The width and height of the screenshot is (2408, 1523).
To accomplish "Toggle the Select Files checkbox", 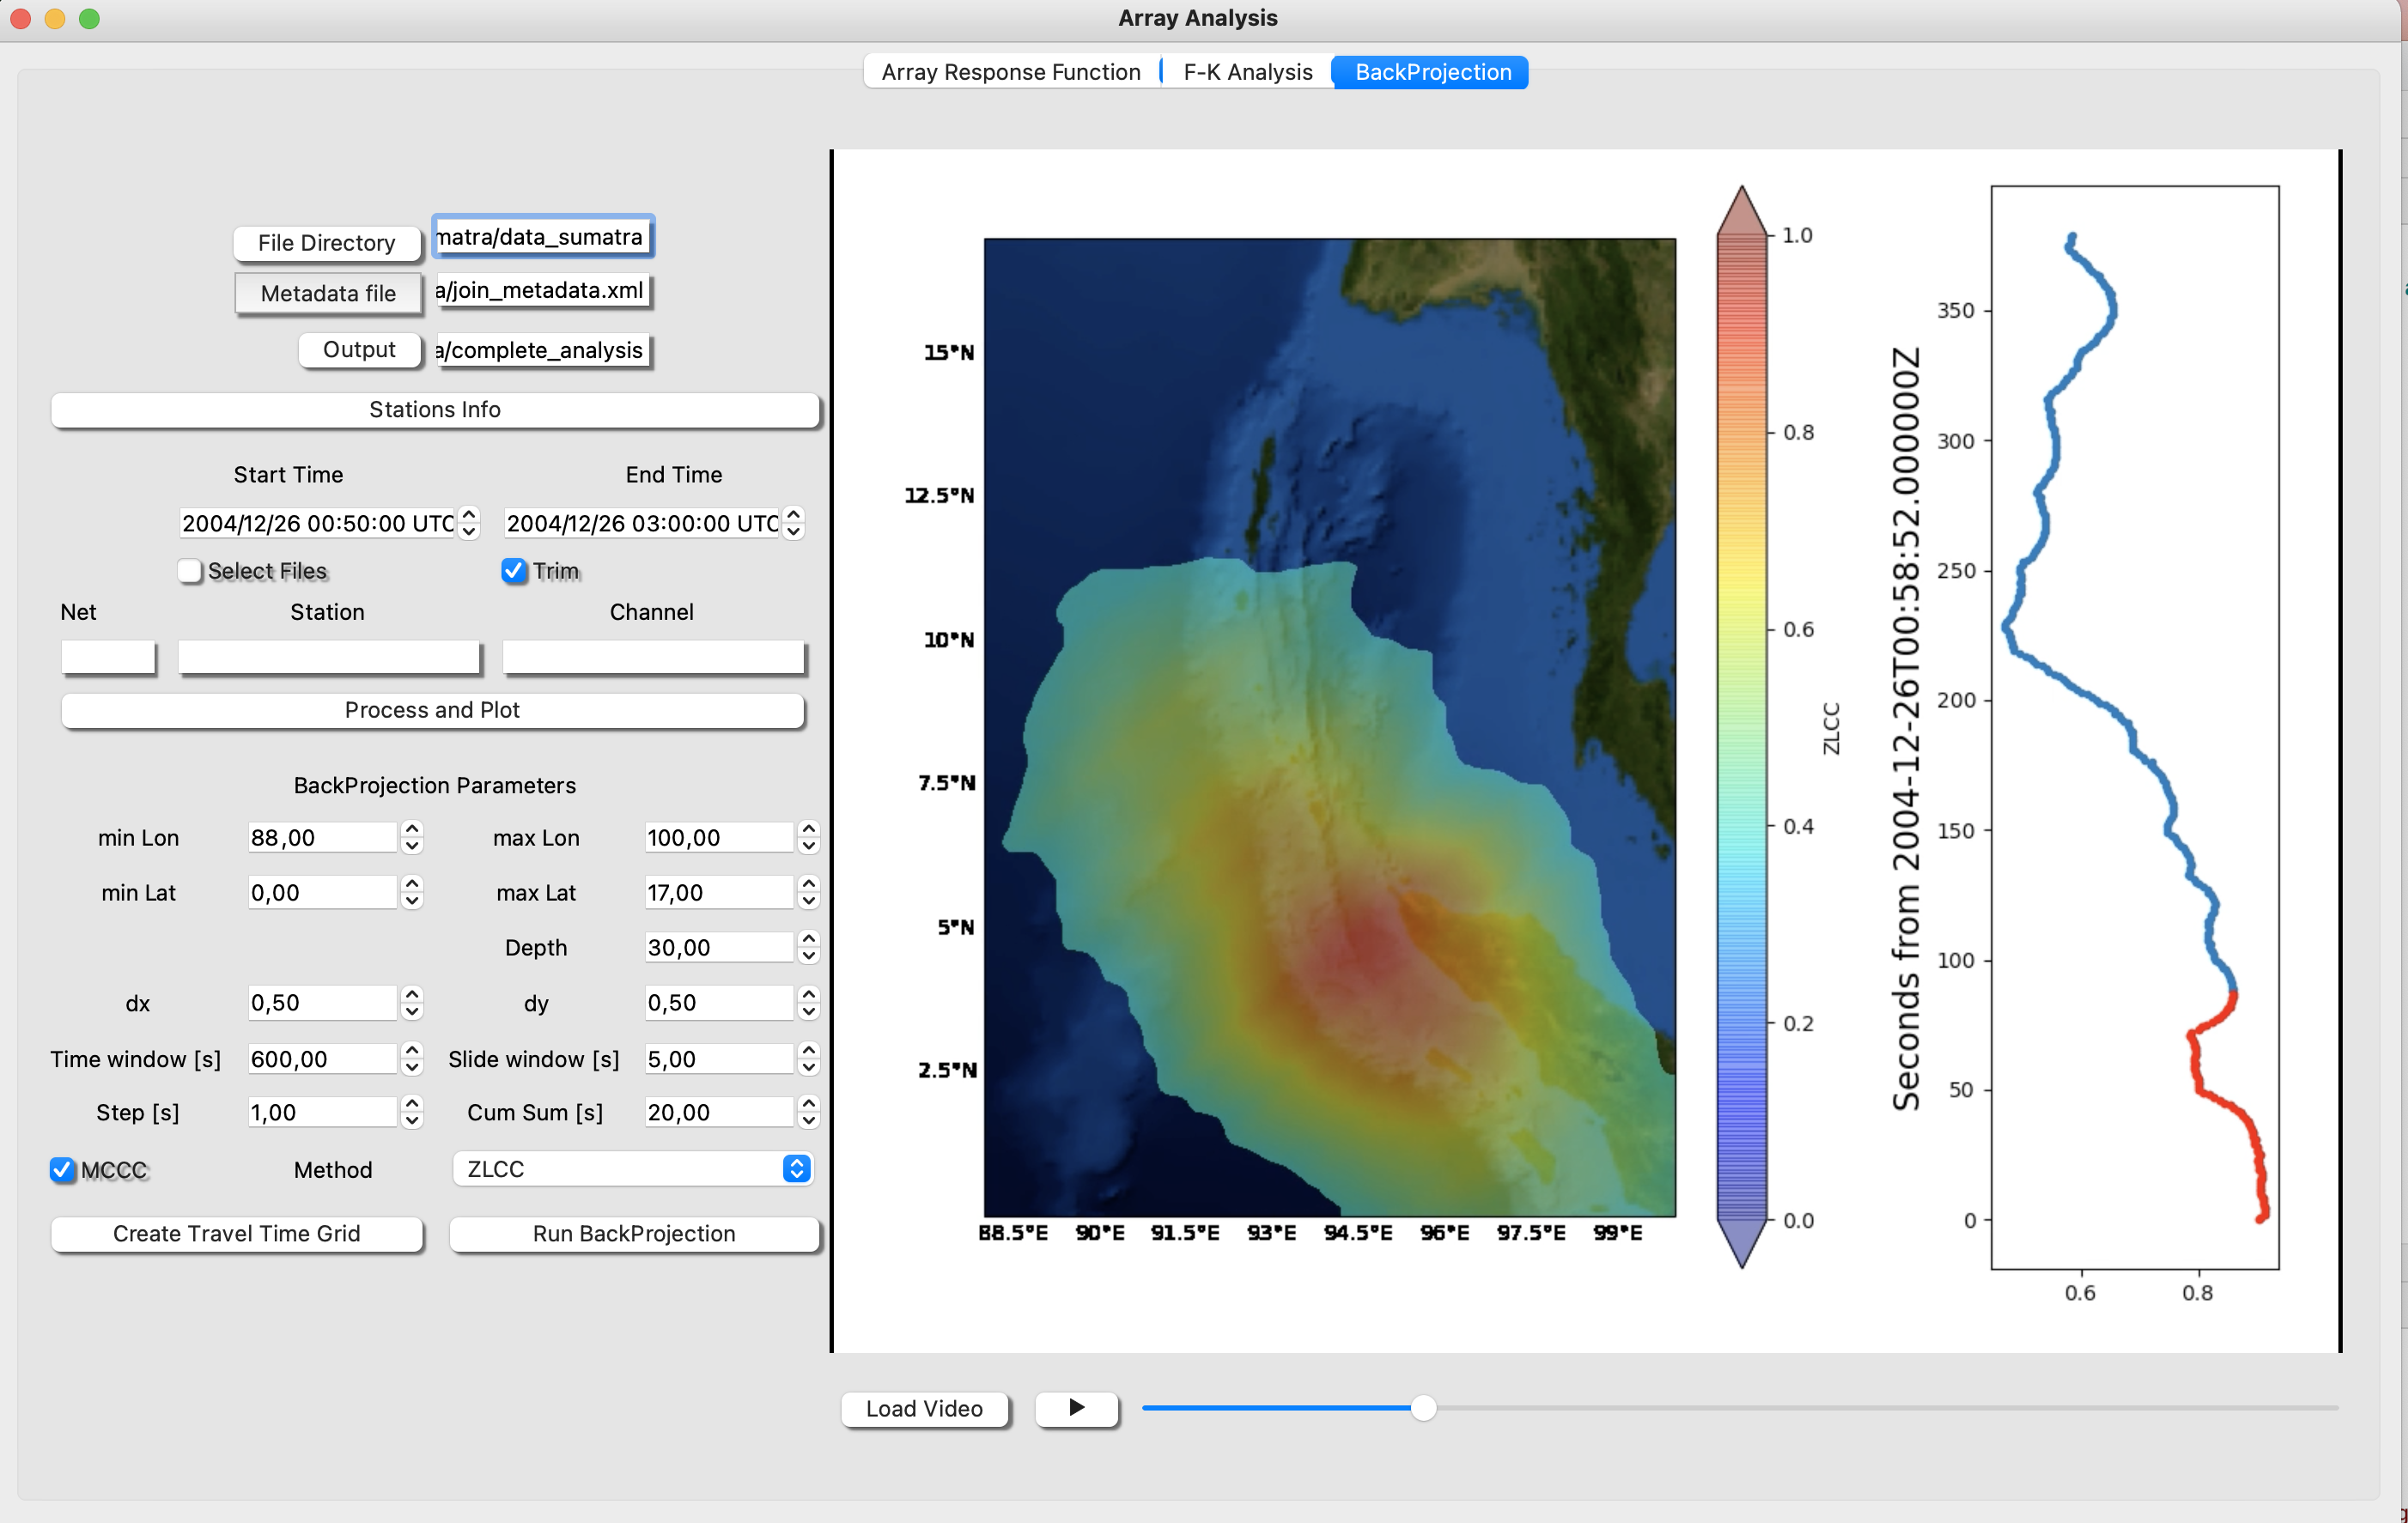I will point(188,568).
